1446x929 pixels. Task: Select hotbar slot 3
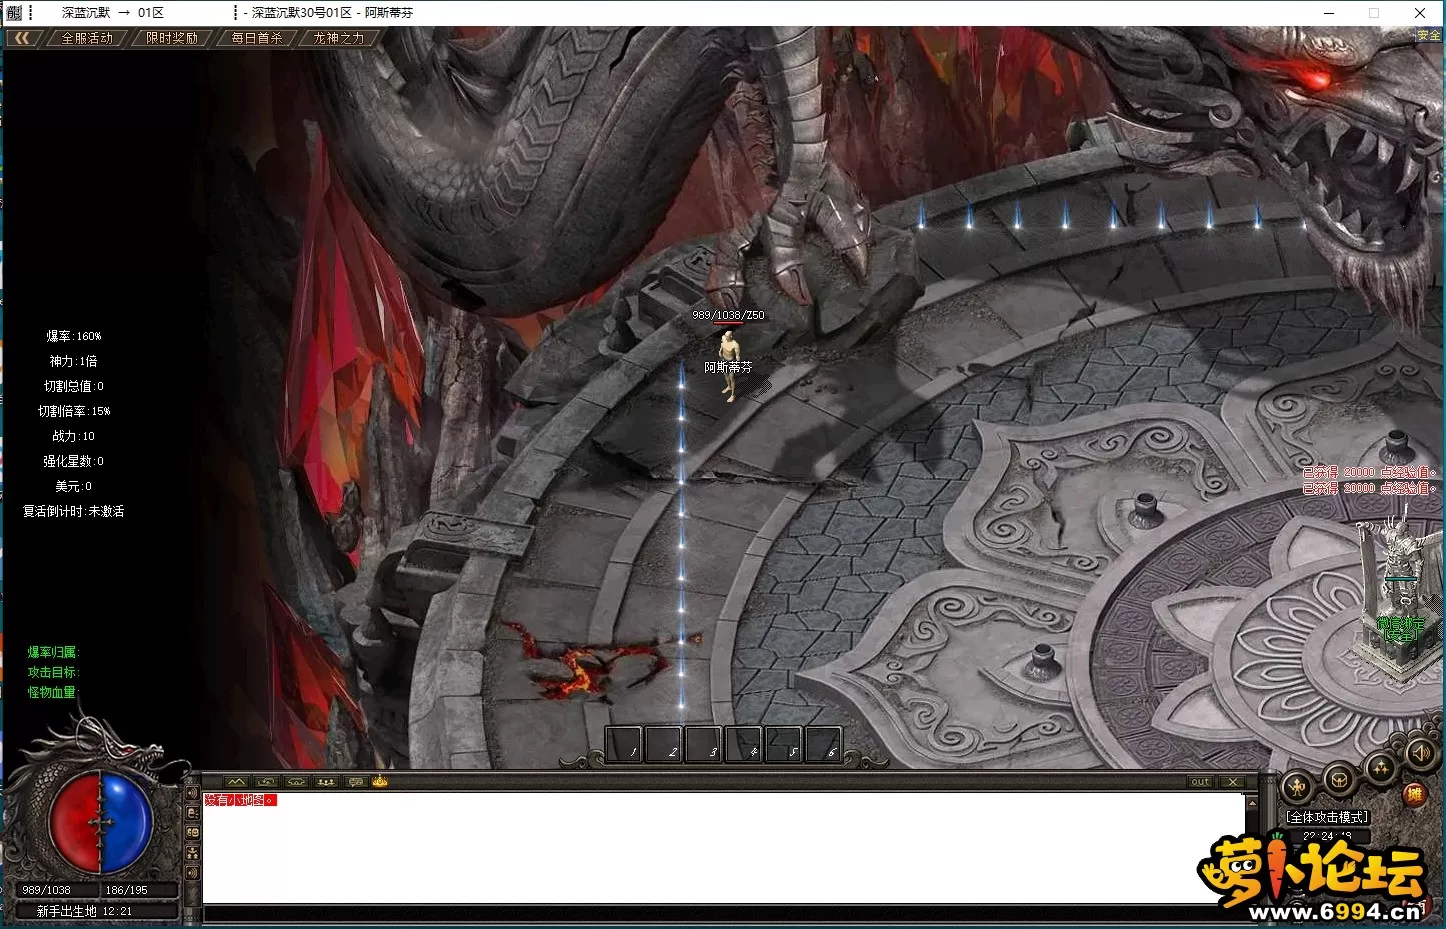(x=704, y=746)
